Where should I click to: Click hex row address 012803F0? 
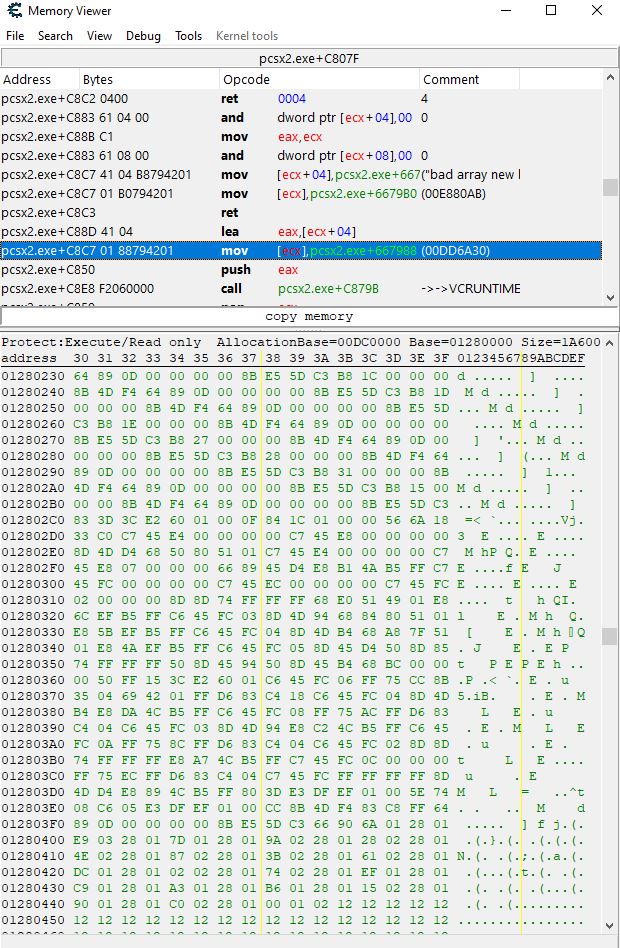pyautogui.click(x=33, y=824)
